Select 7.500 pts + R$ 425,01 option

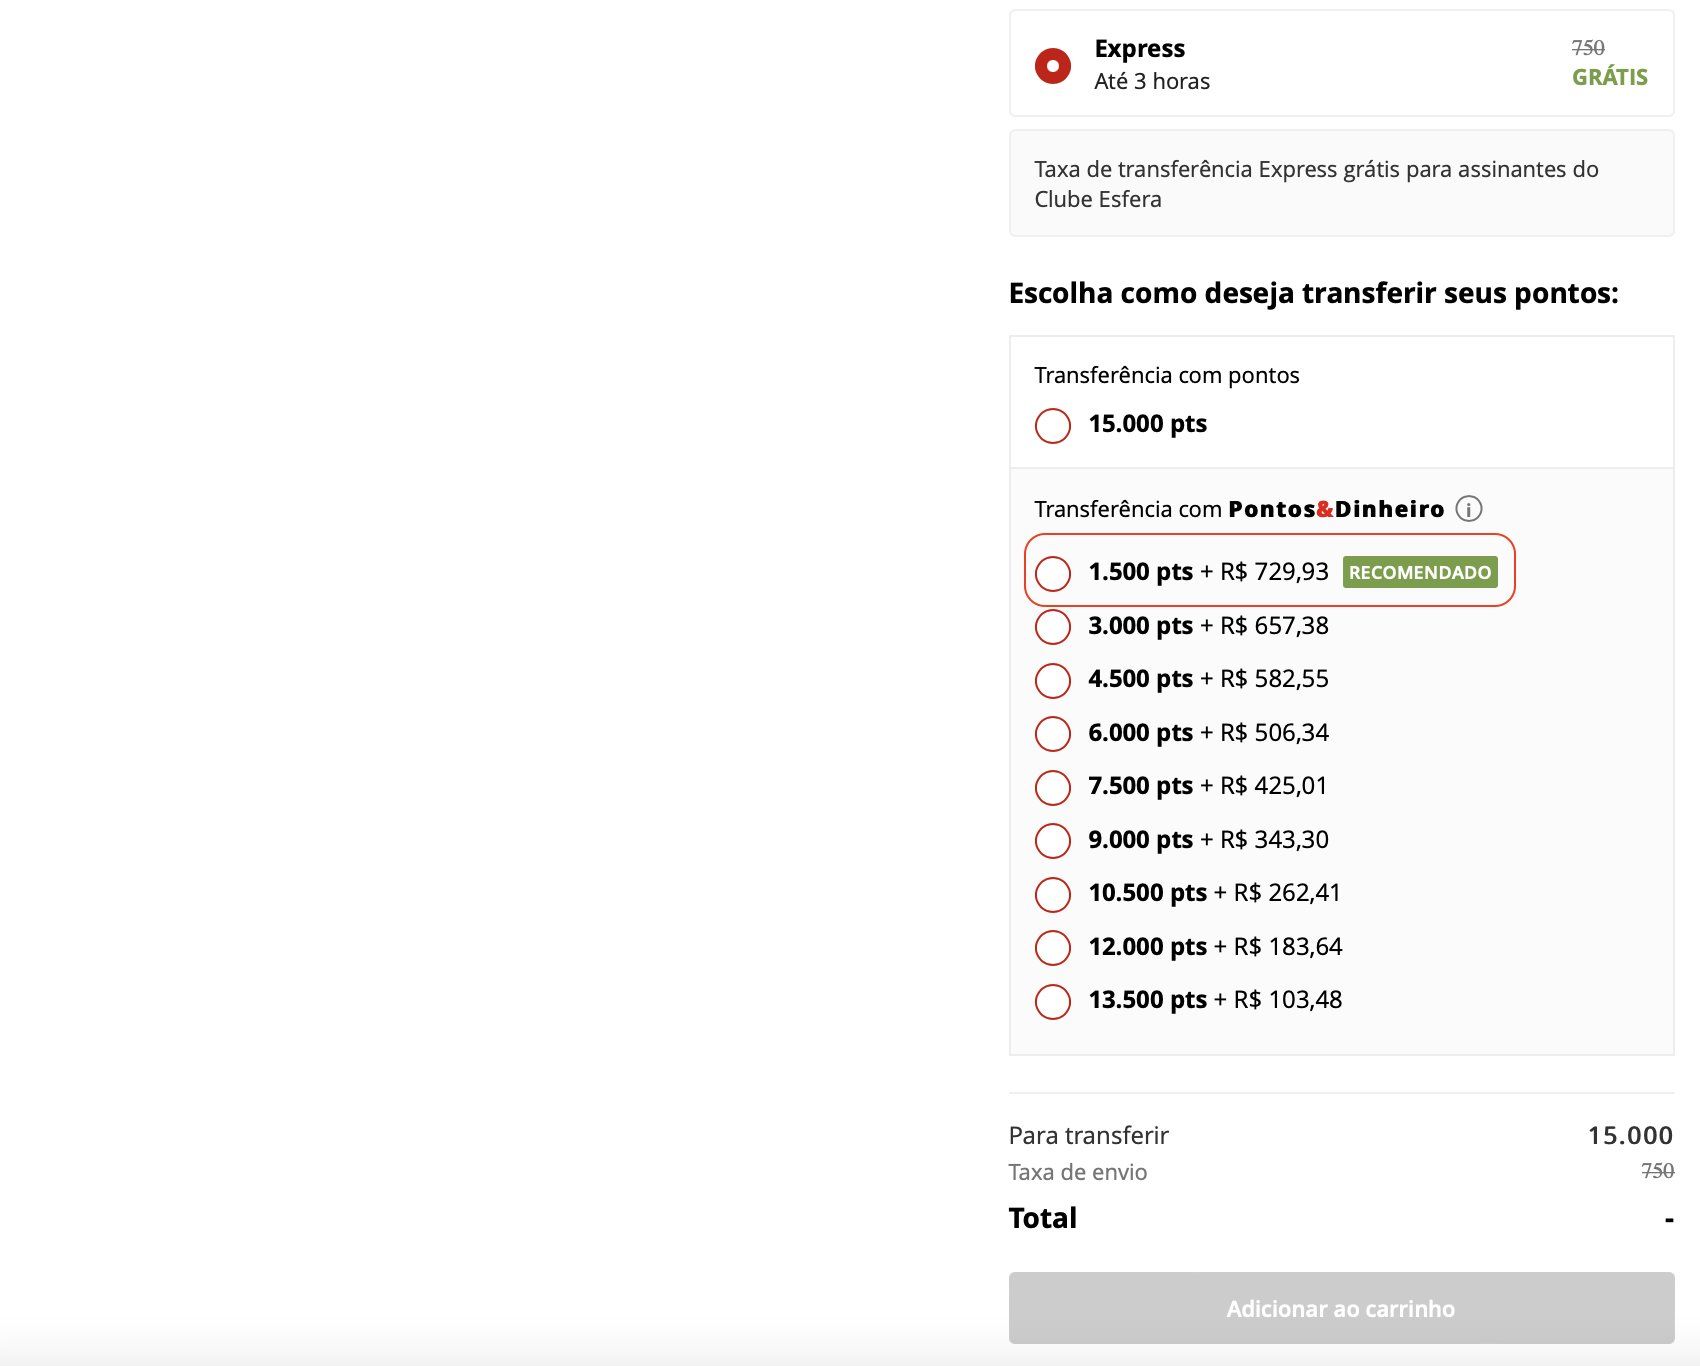click(x=1053, y=787)
